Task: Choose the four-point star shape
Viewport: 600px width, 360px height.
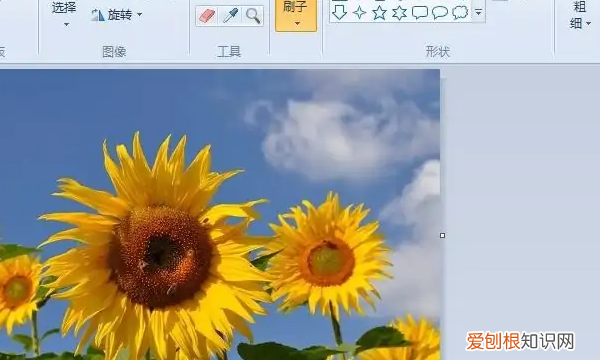Action: click(359, 13)
